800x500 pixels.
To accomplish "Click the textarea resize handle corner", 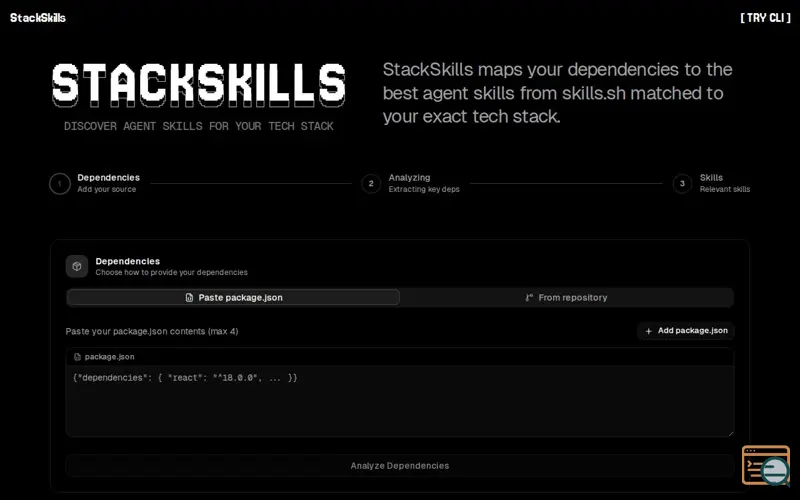I will pyautogui.click(x=731, y=434).
